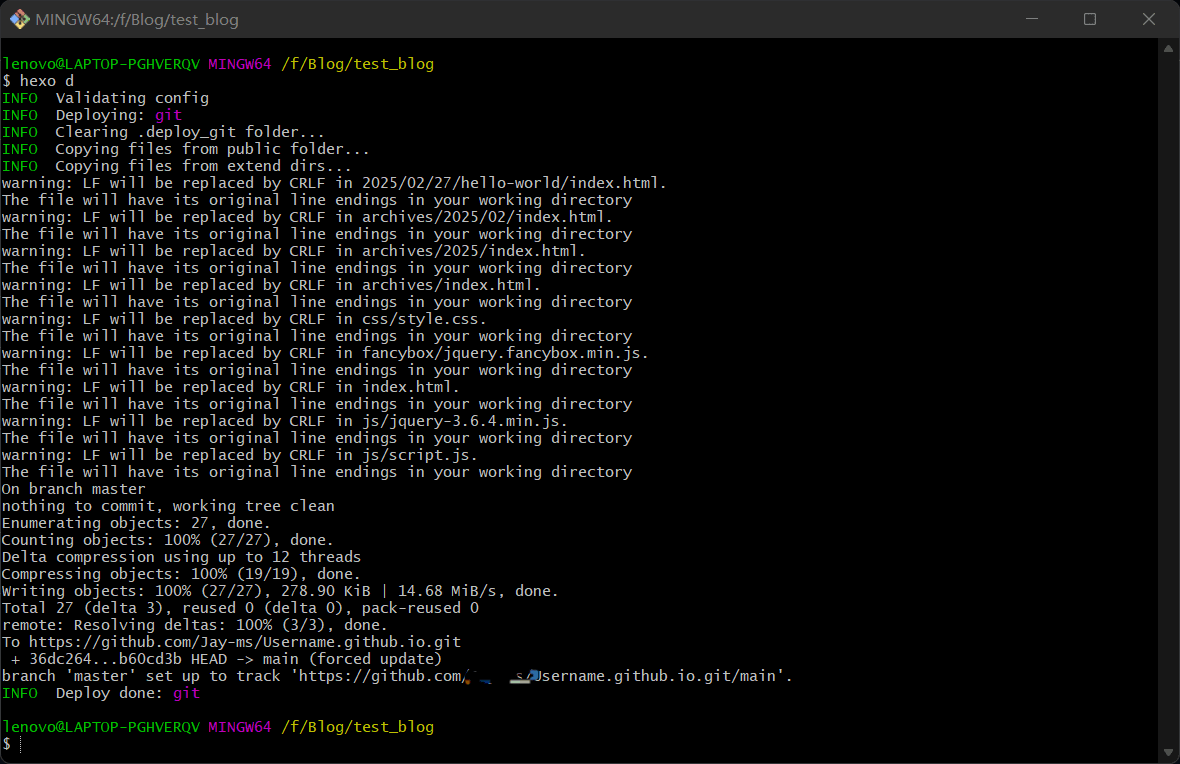Click the "Validating config" info line
This screenshot has width=1180, height=764.
pos(132,98)
